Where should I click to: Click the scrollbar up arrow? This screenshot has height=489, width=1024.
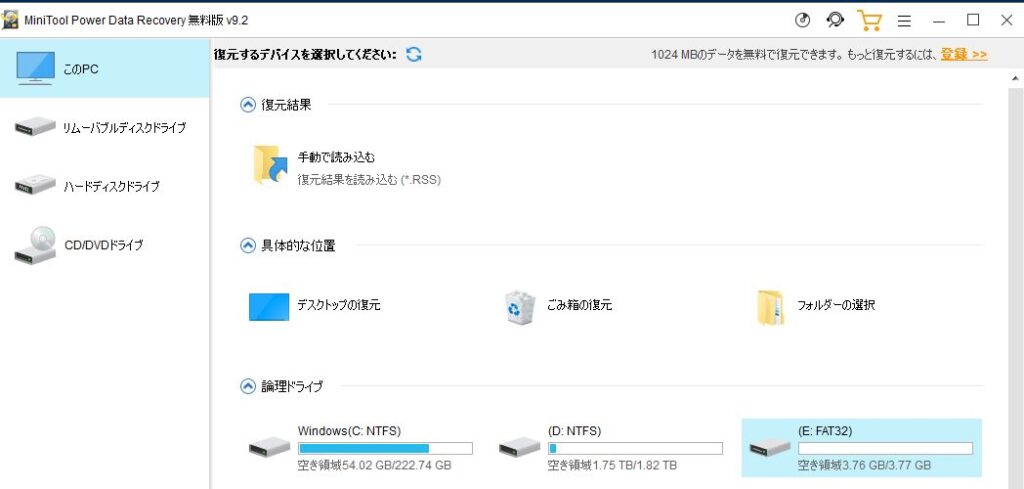click(x=1015, y=78)
